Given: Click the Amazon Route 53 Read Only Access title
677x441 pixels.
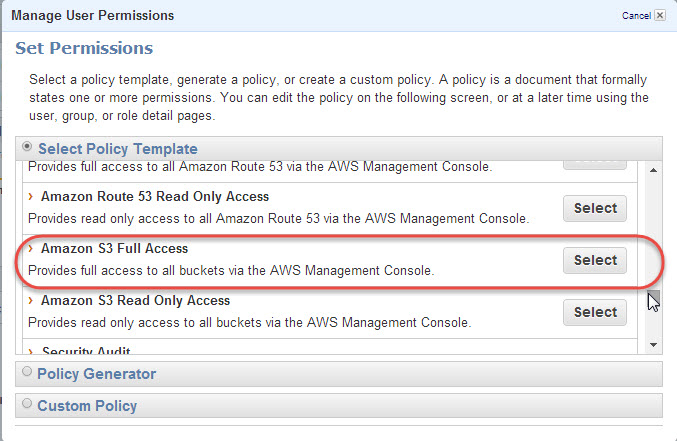Looking at the screenshot, I should click(154, 197).
